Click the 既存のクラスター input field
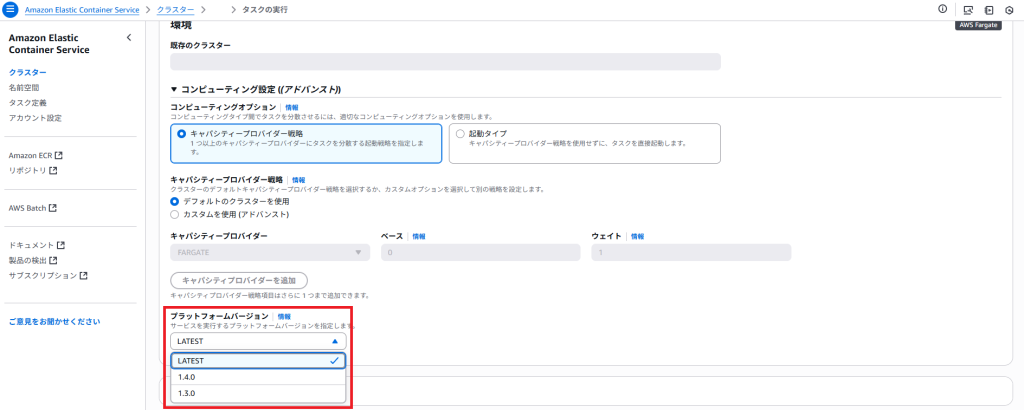 click(x=445, y=61)
